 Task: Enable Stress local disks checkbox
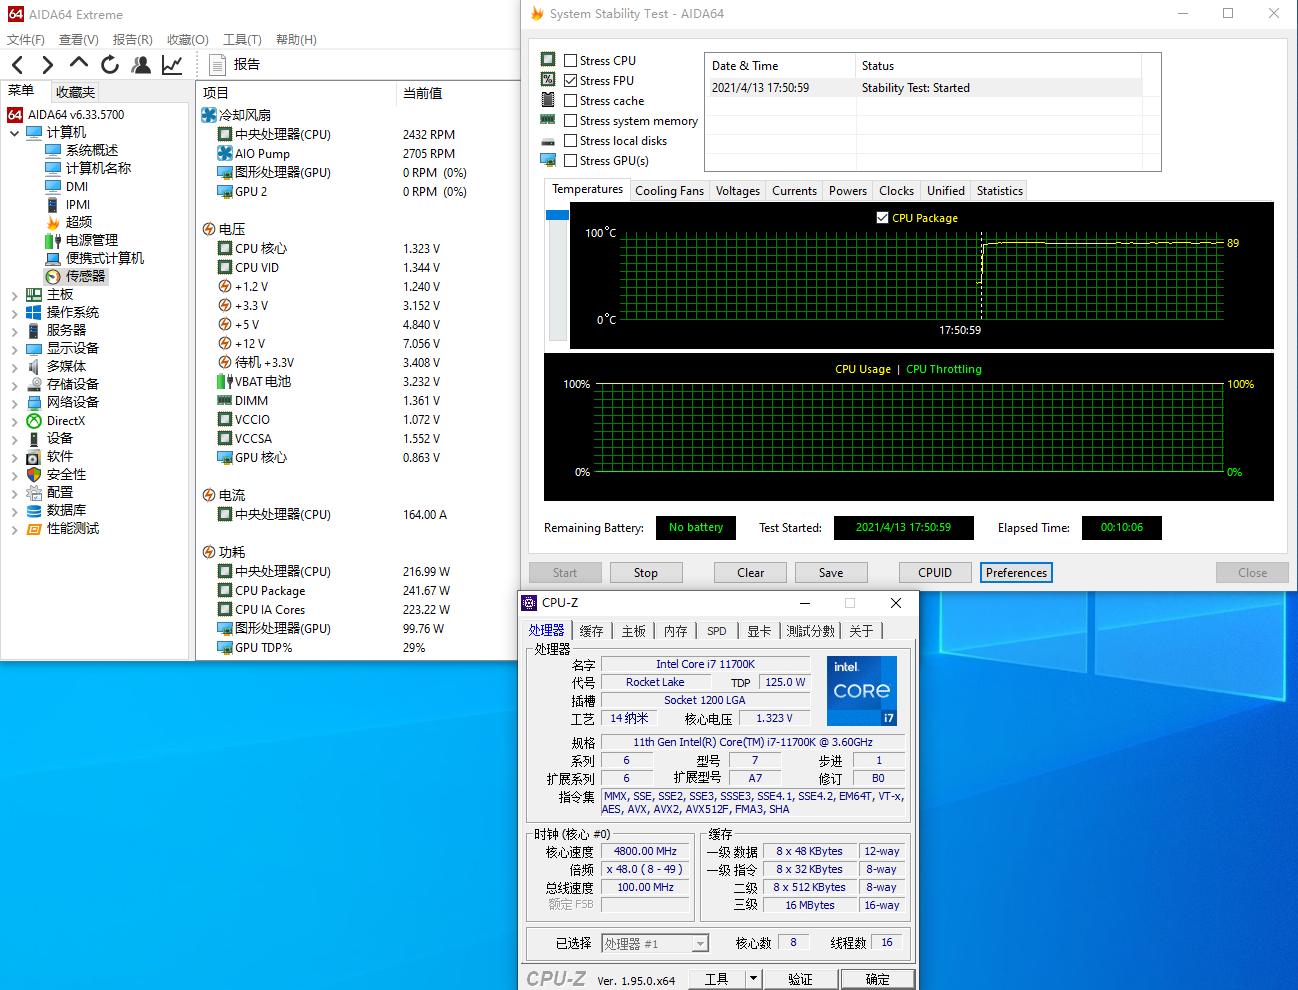click(570, 141)
